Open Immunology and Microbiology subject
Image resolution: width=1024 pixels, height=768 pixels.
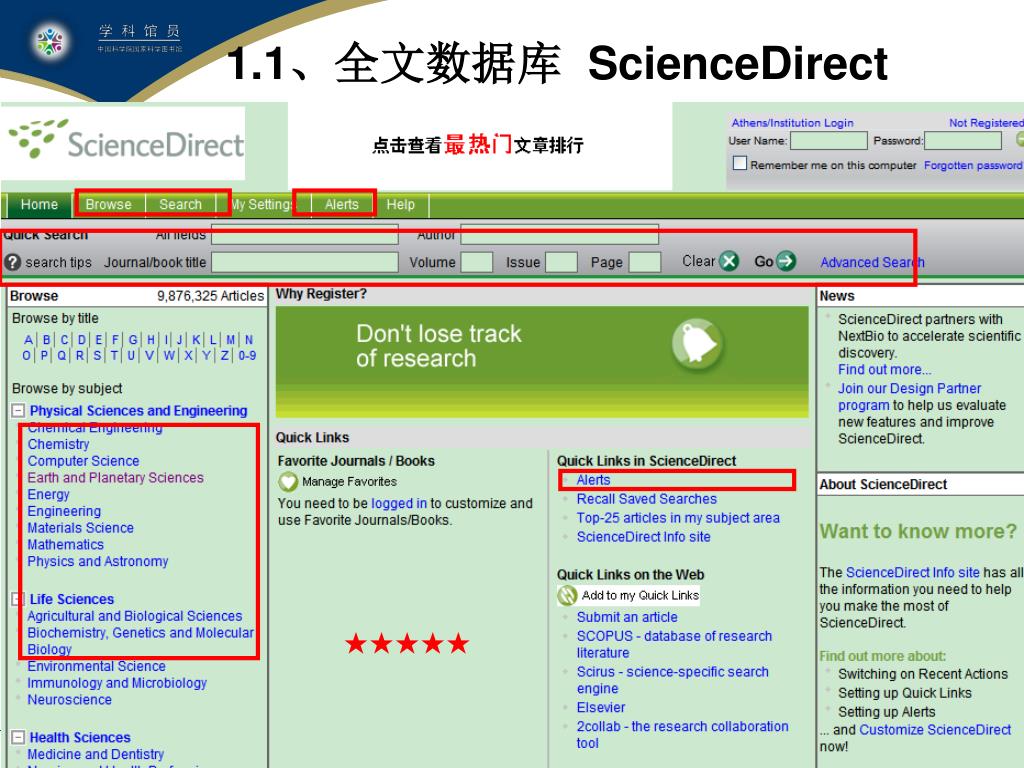click(x=117, y=683)
